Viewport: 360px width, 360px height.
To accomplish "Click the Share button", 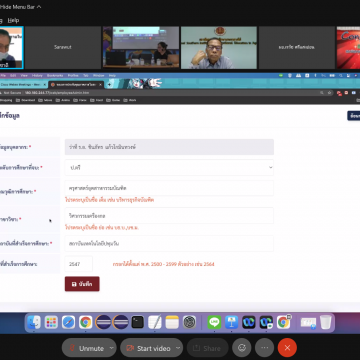I will (x=207, y=348).
